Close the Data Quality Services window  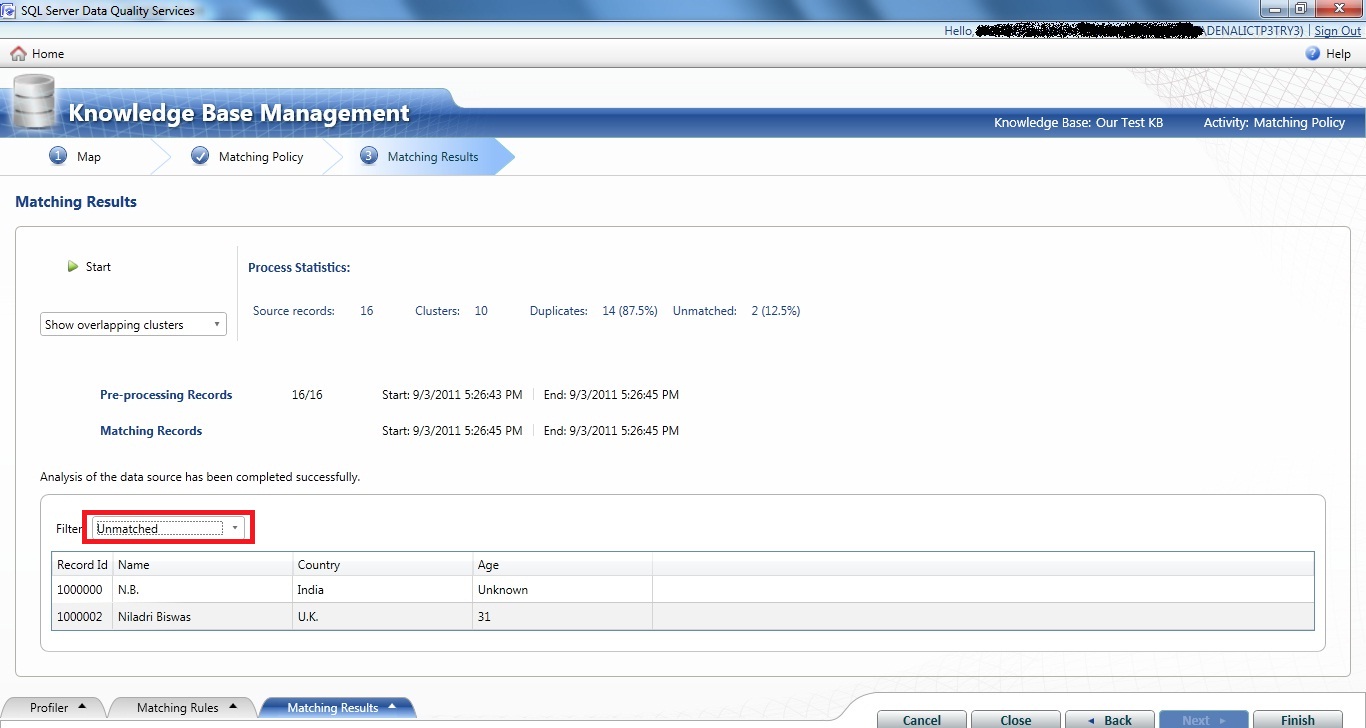click(1339, 8)
